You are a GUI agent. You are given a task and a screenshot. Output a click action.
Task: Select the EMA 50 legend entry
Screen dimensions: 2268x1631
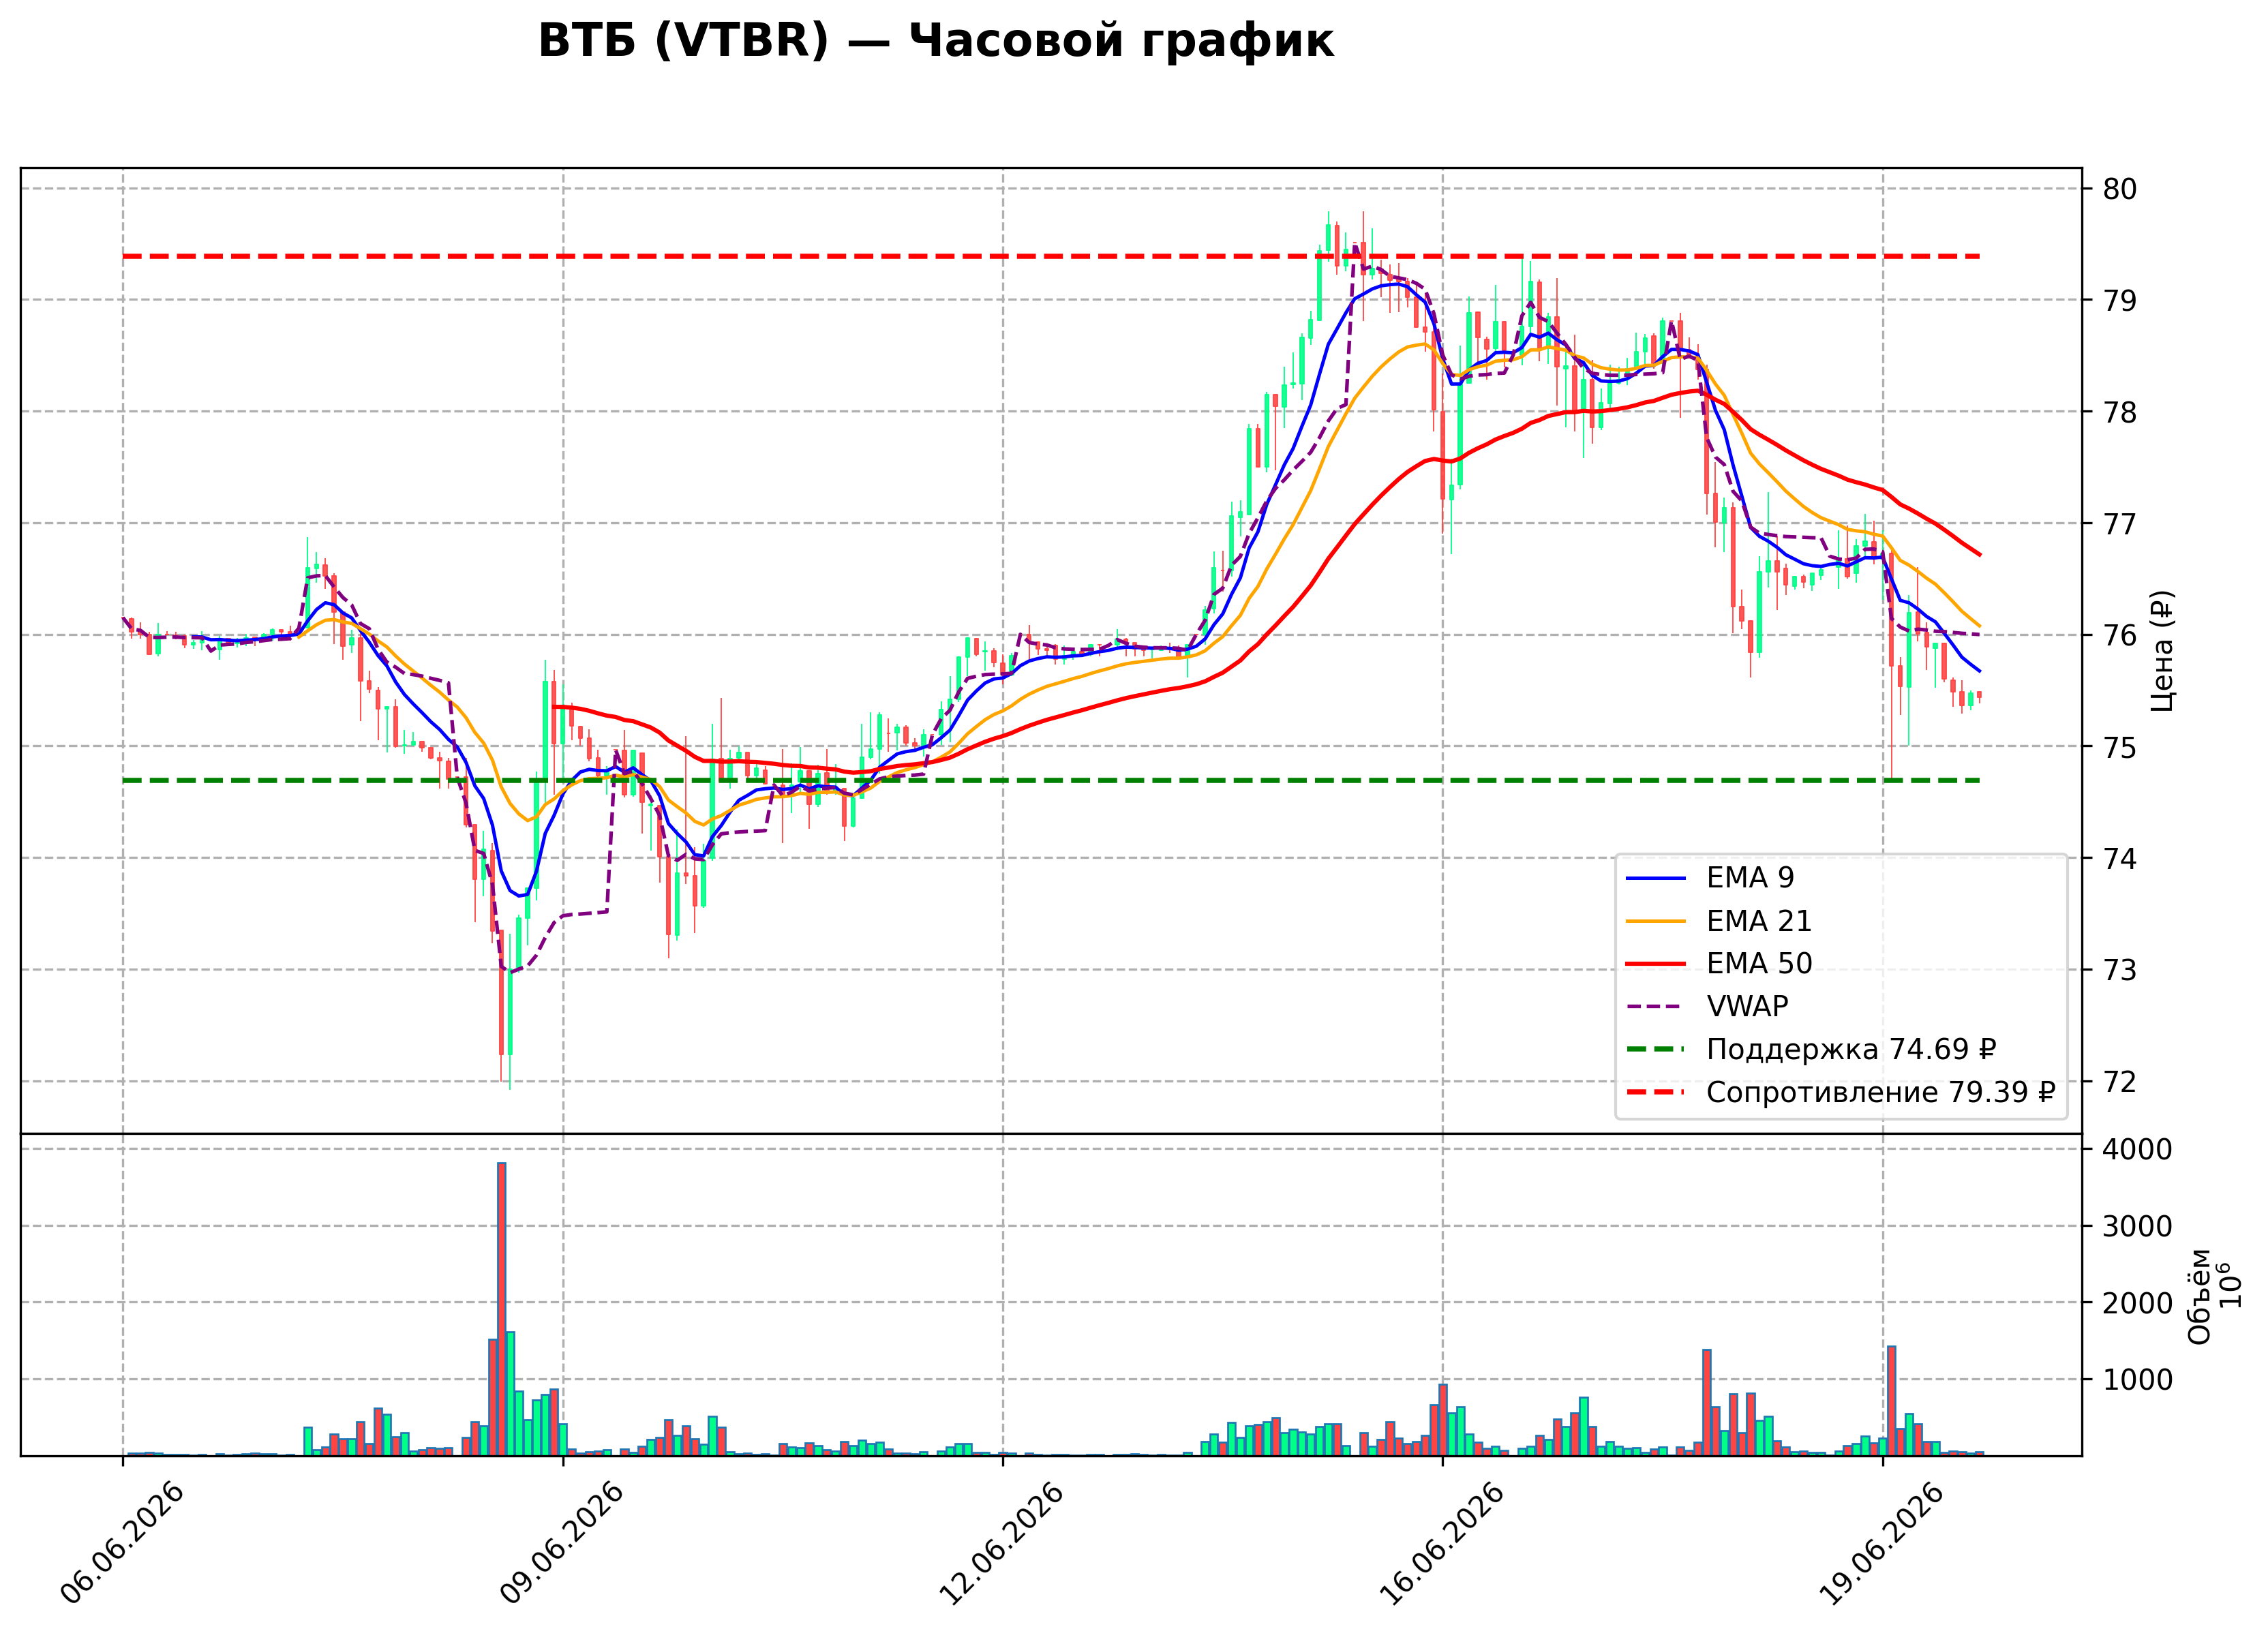coord(1719,964)
